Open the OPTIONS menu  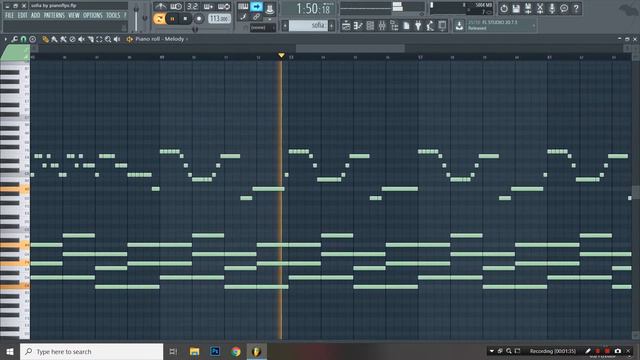pos(93,15)
